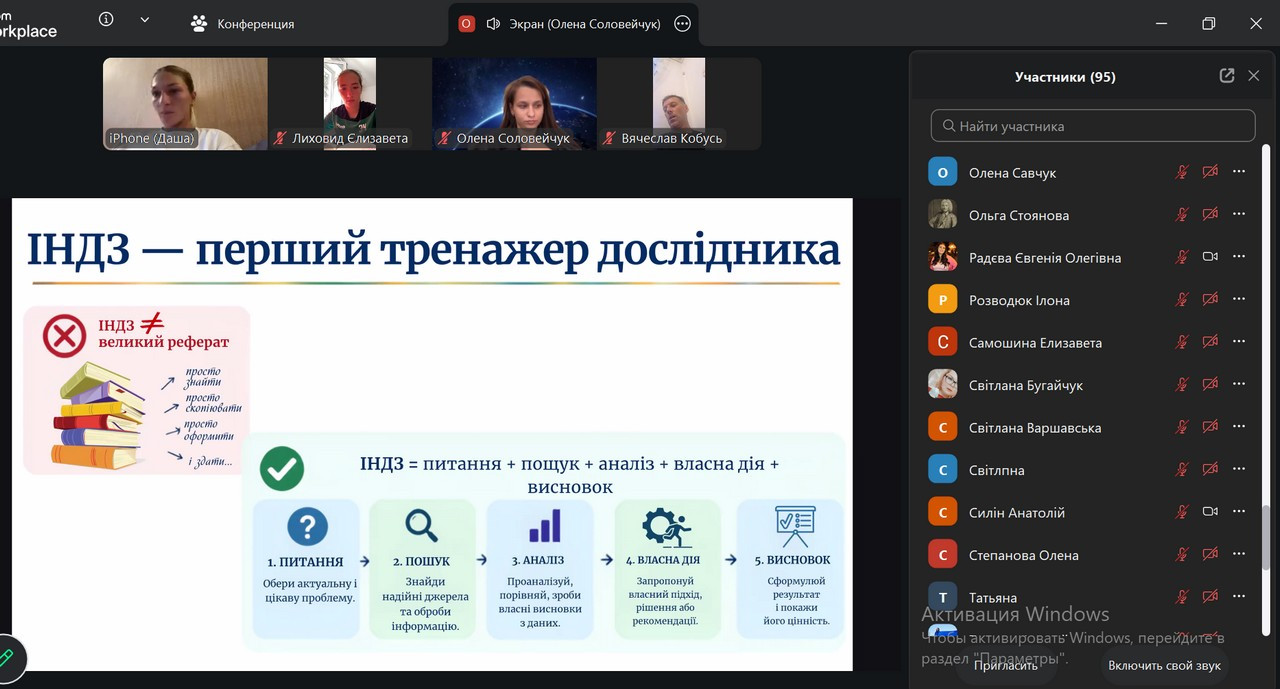Click muted microphone icon for Степанова Олена

1182,554
